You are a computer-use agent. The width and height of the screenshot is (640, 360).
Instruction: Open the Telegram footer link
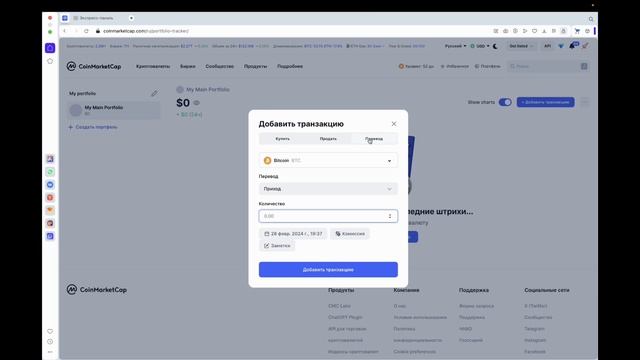tap(534, 329)
